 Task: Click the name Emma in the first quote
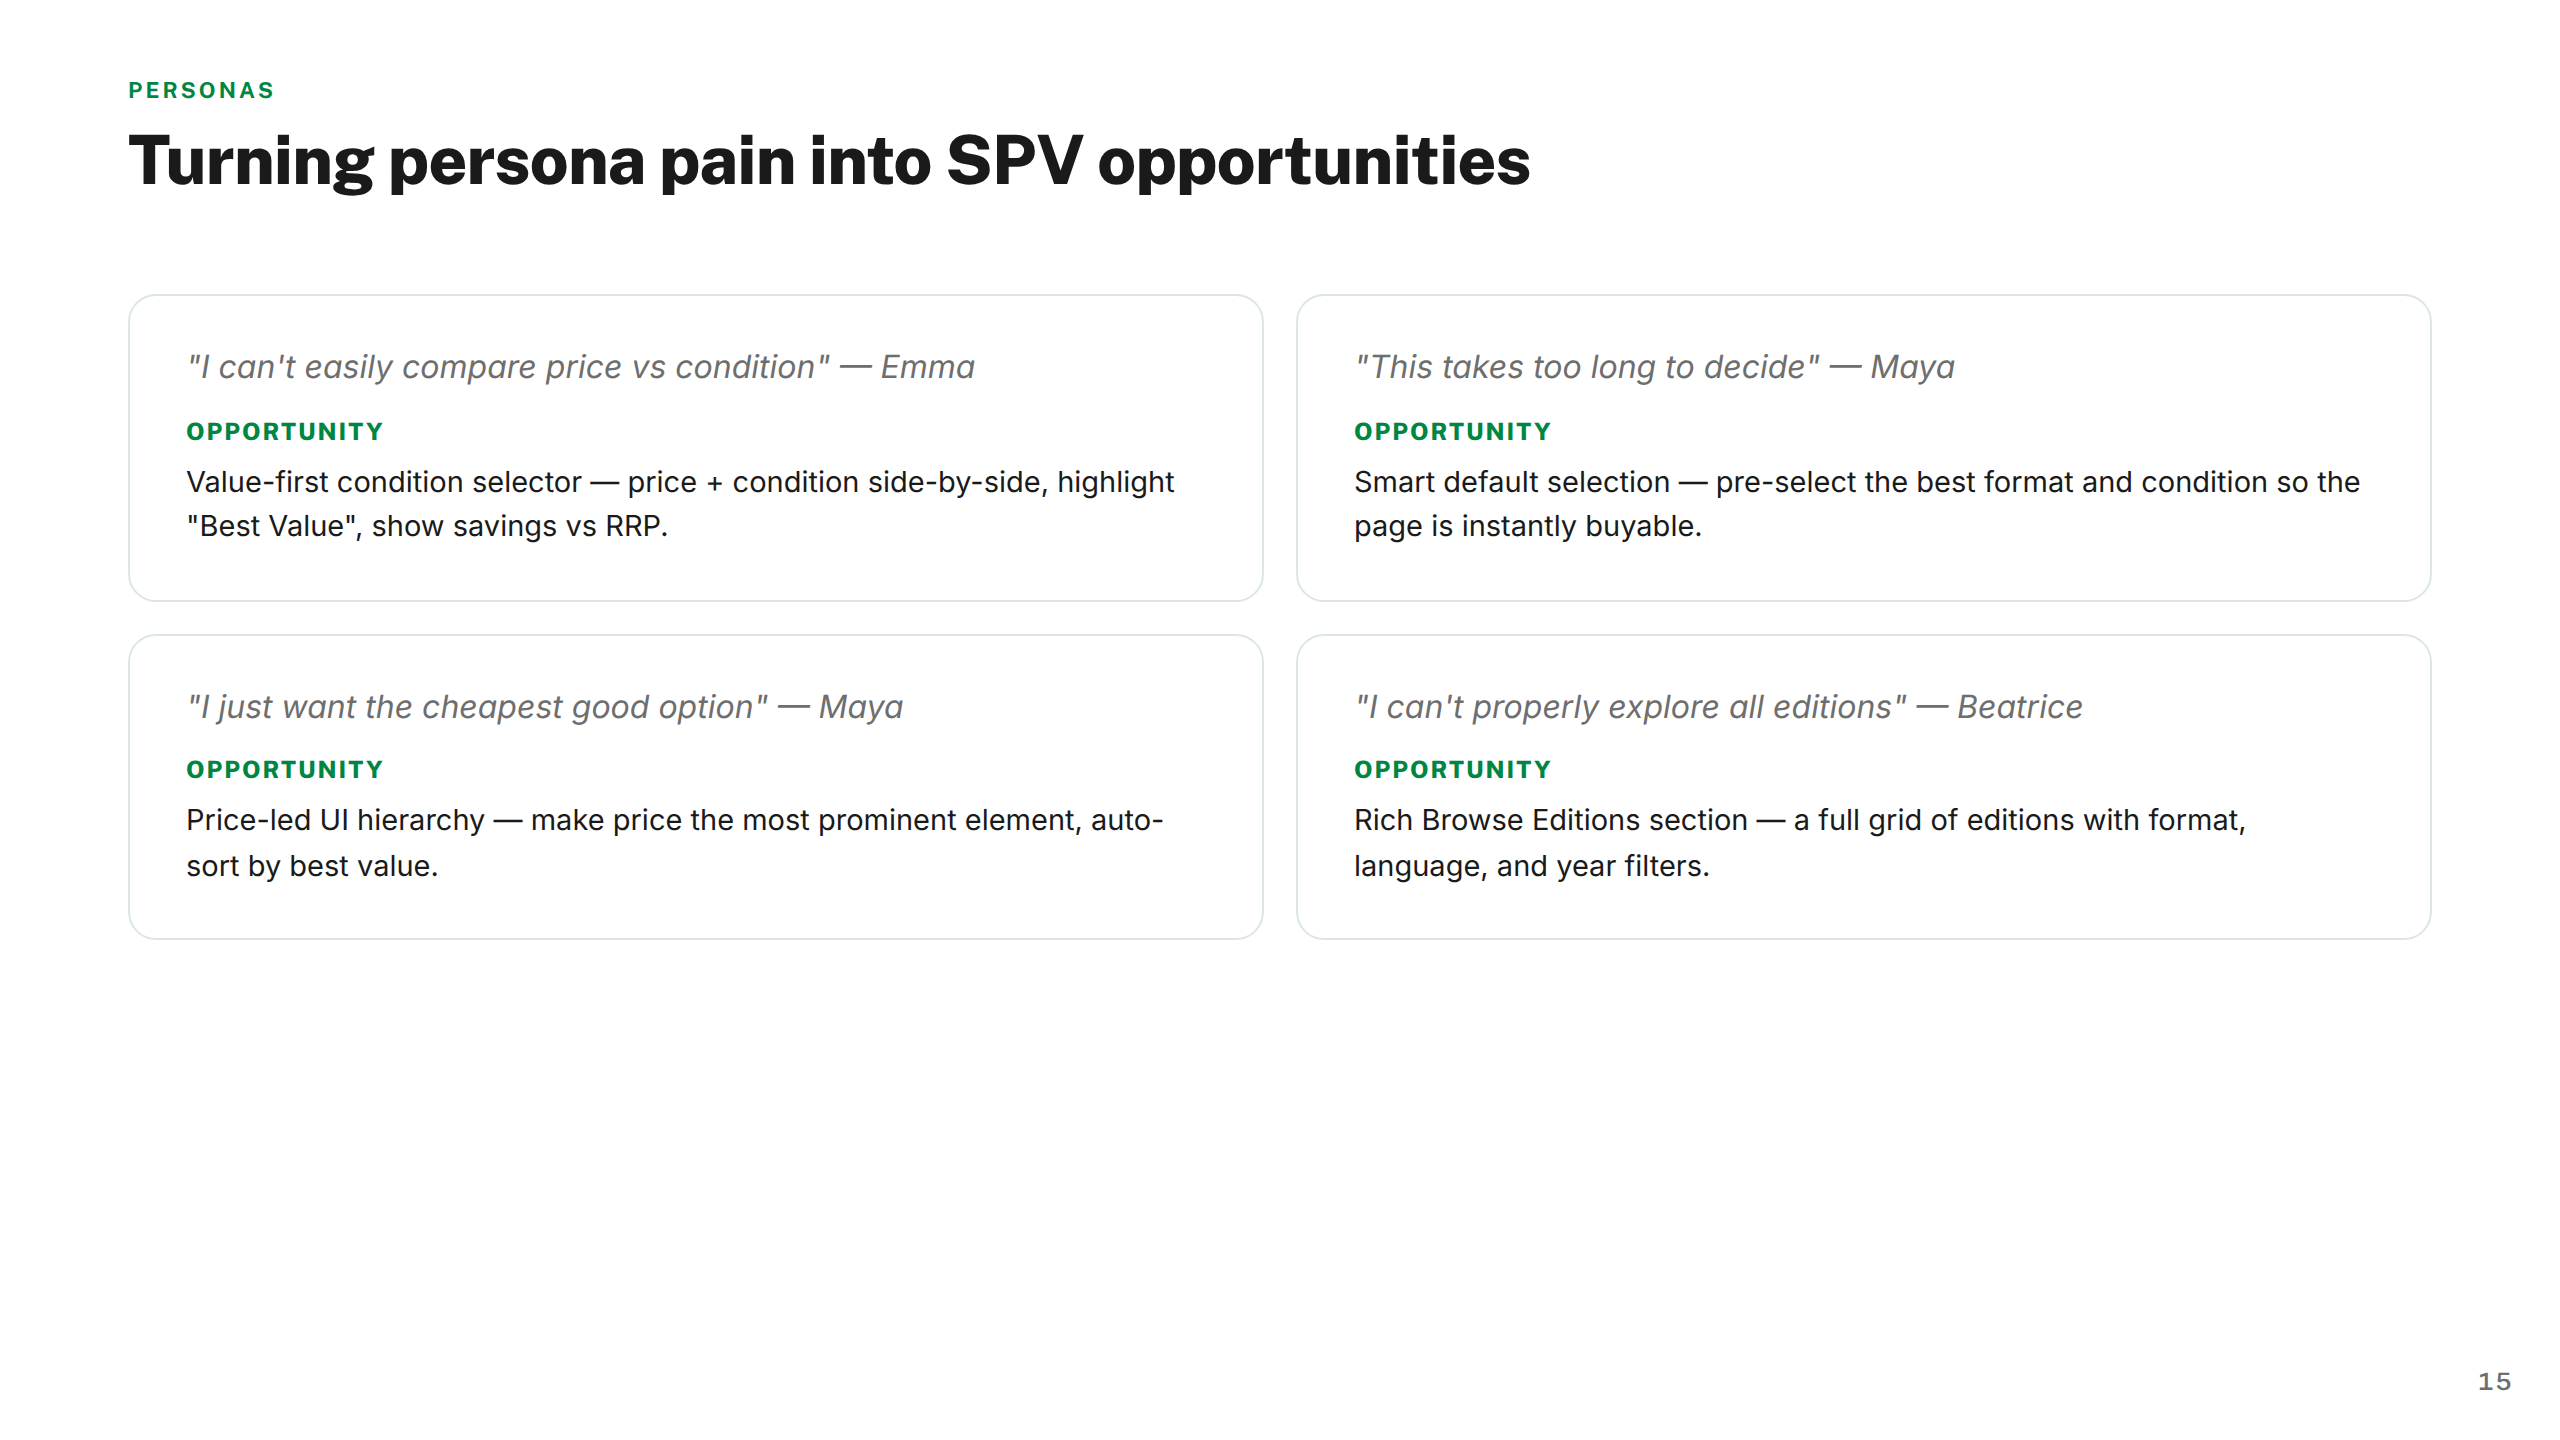point(927,367)
